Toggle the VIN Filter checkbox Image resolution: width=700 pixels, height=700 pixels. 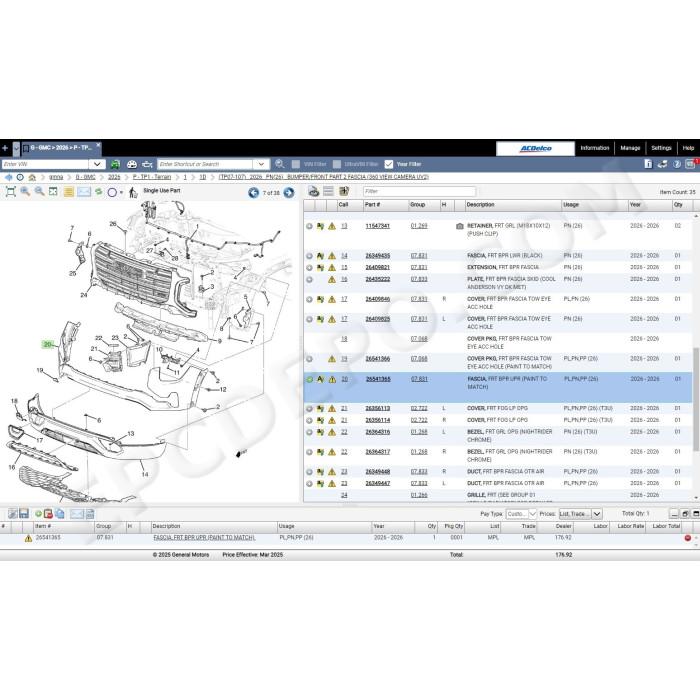tap(296, 164)
